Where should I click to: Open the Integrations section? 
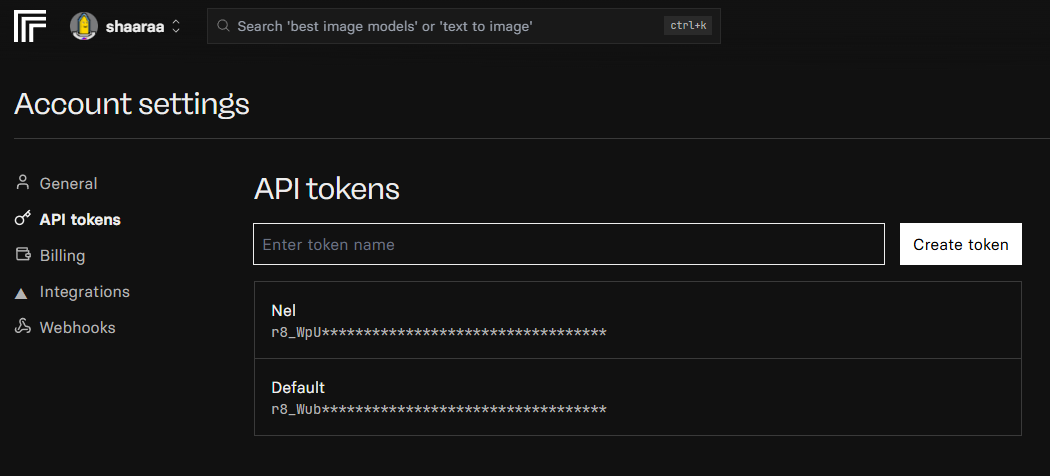point(84,292)
